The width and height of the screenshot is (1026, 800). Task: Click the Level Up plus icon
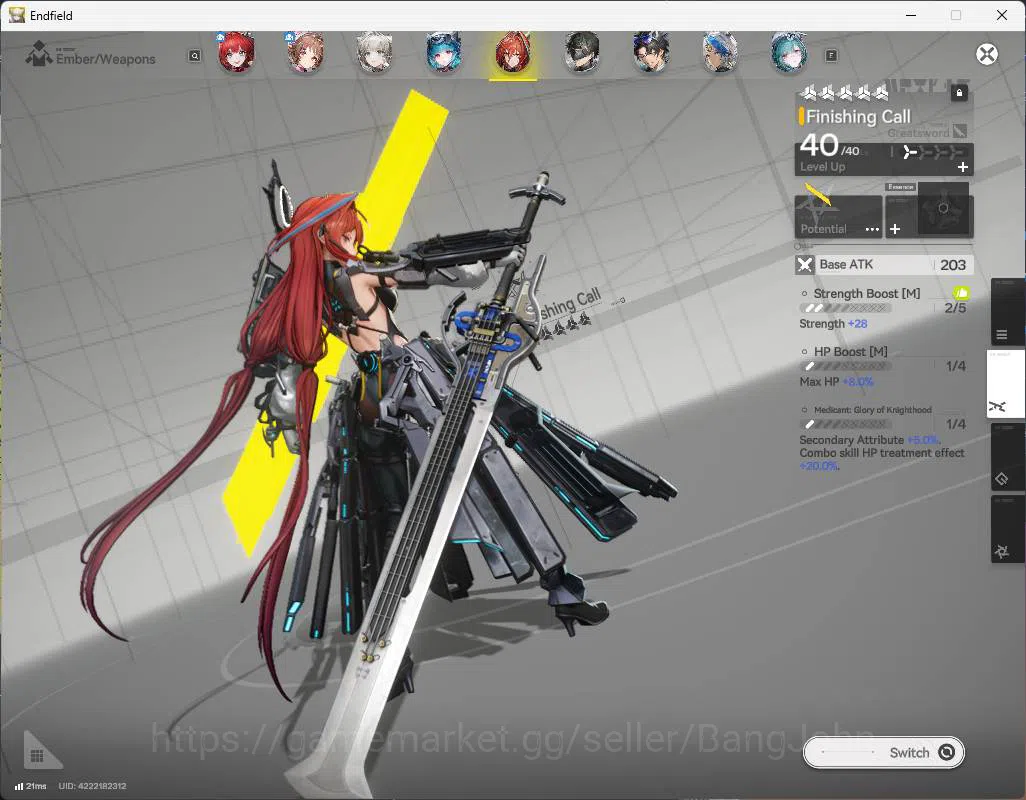[x=963, y=167]
